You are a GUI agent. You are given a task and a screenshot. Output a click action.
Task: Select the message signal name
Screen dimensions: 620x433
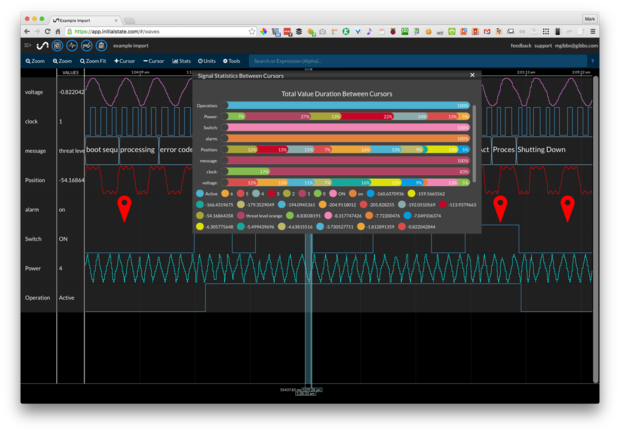(35, 151)
